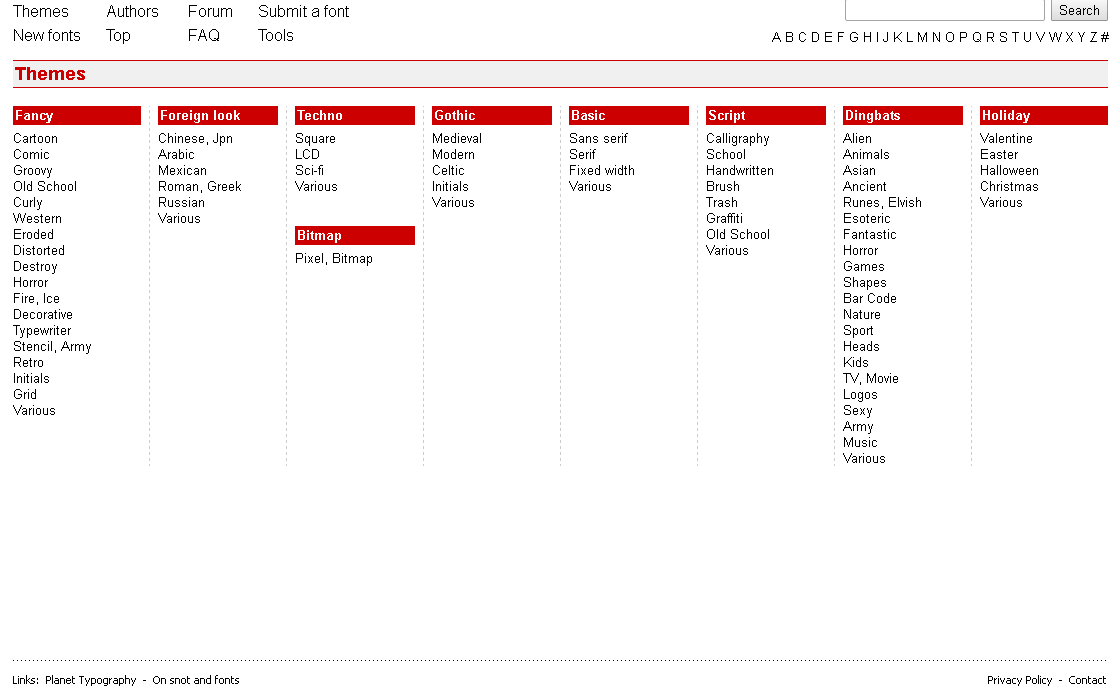This screenshot has width=1113, height=698.
Task: Open Arabic theme
Action: (x=176, y=155)
